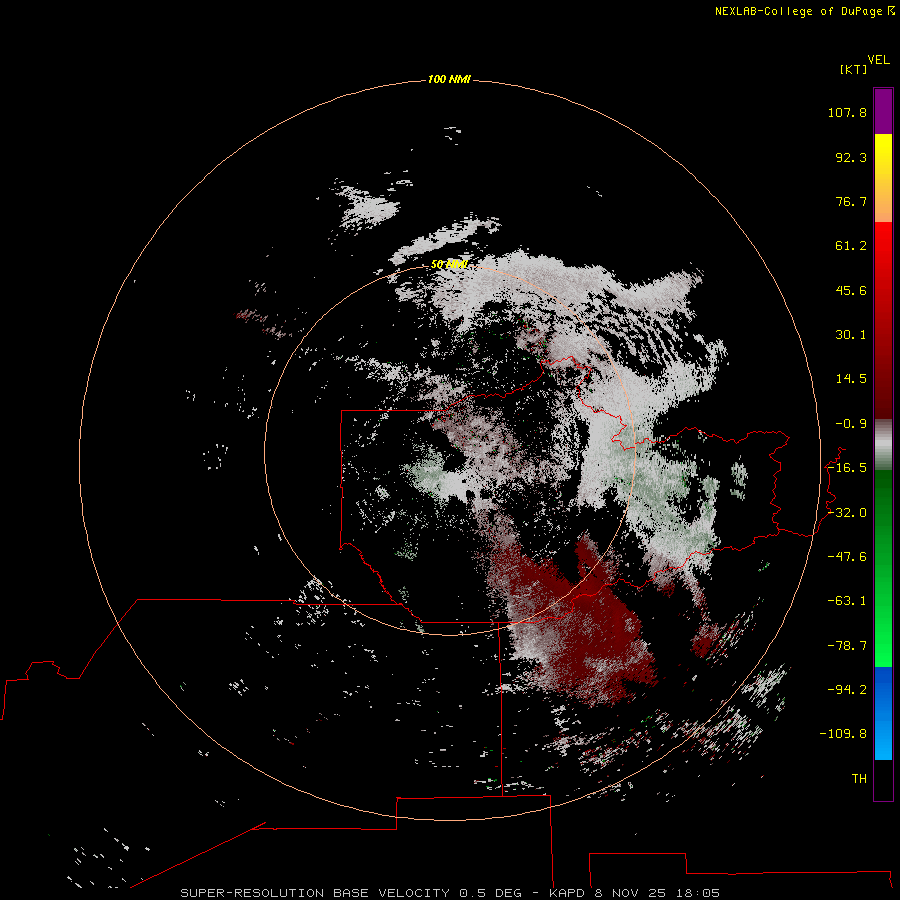
Task: Click the NEXLAB-College of DuPage header text
Action: 800,11
